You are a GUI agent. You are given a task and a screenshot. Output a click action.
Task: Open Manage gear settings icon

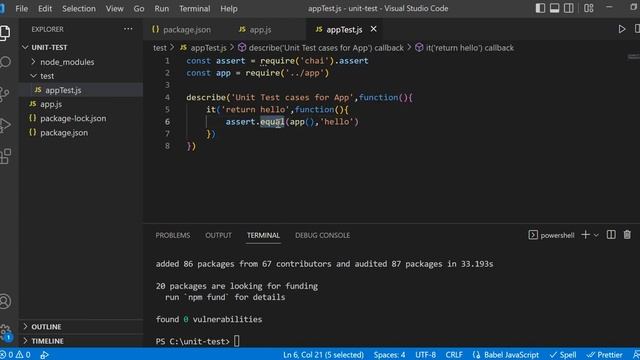click(5, 331)
